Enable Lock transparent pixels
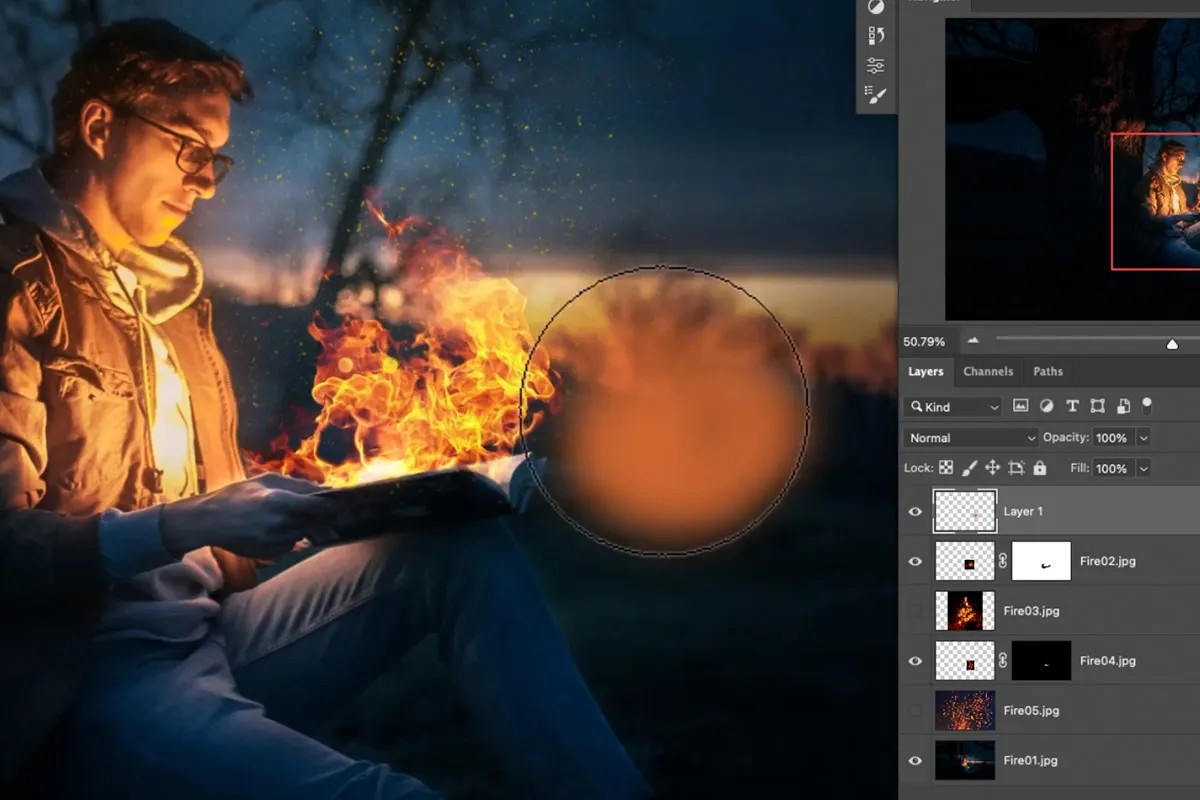 (x=945, y=468)
